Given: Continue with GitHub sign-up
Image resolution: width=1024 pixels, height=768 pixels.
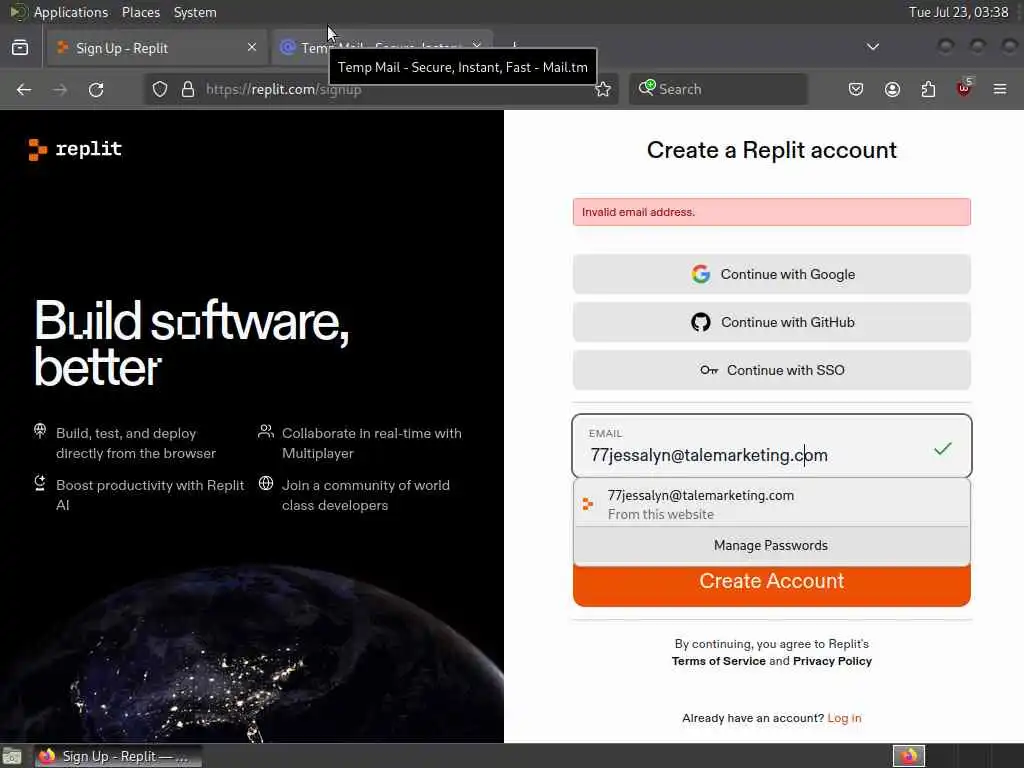Looking at the screenshot, I should coord(771,322).
